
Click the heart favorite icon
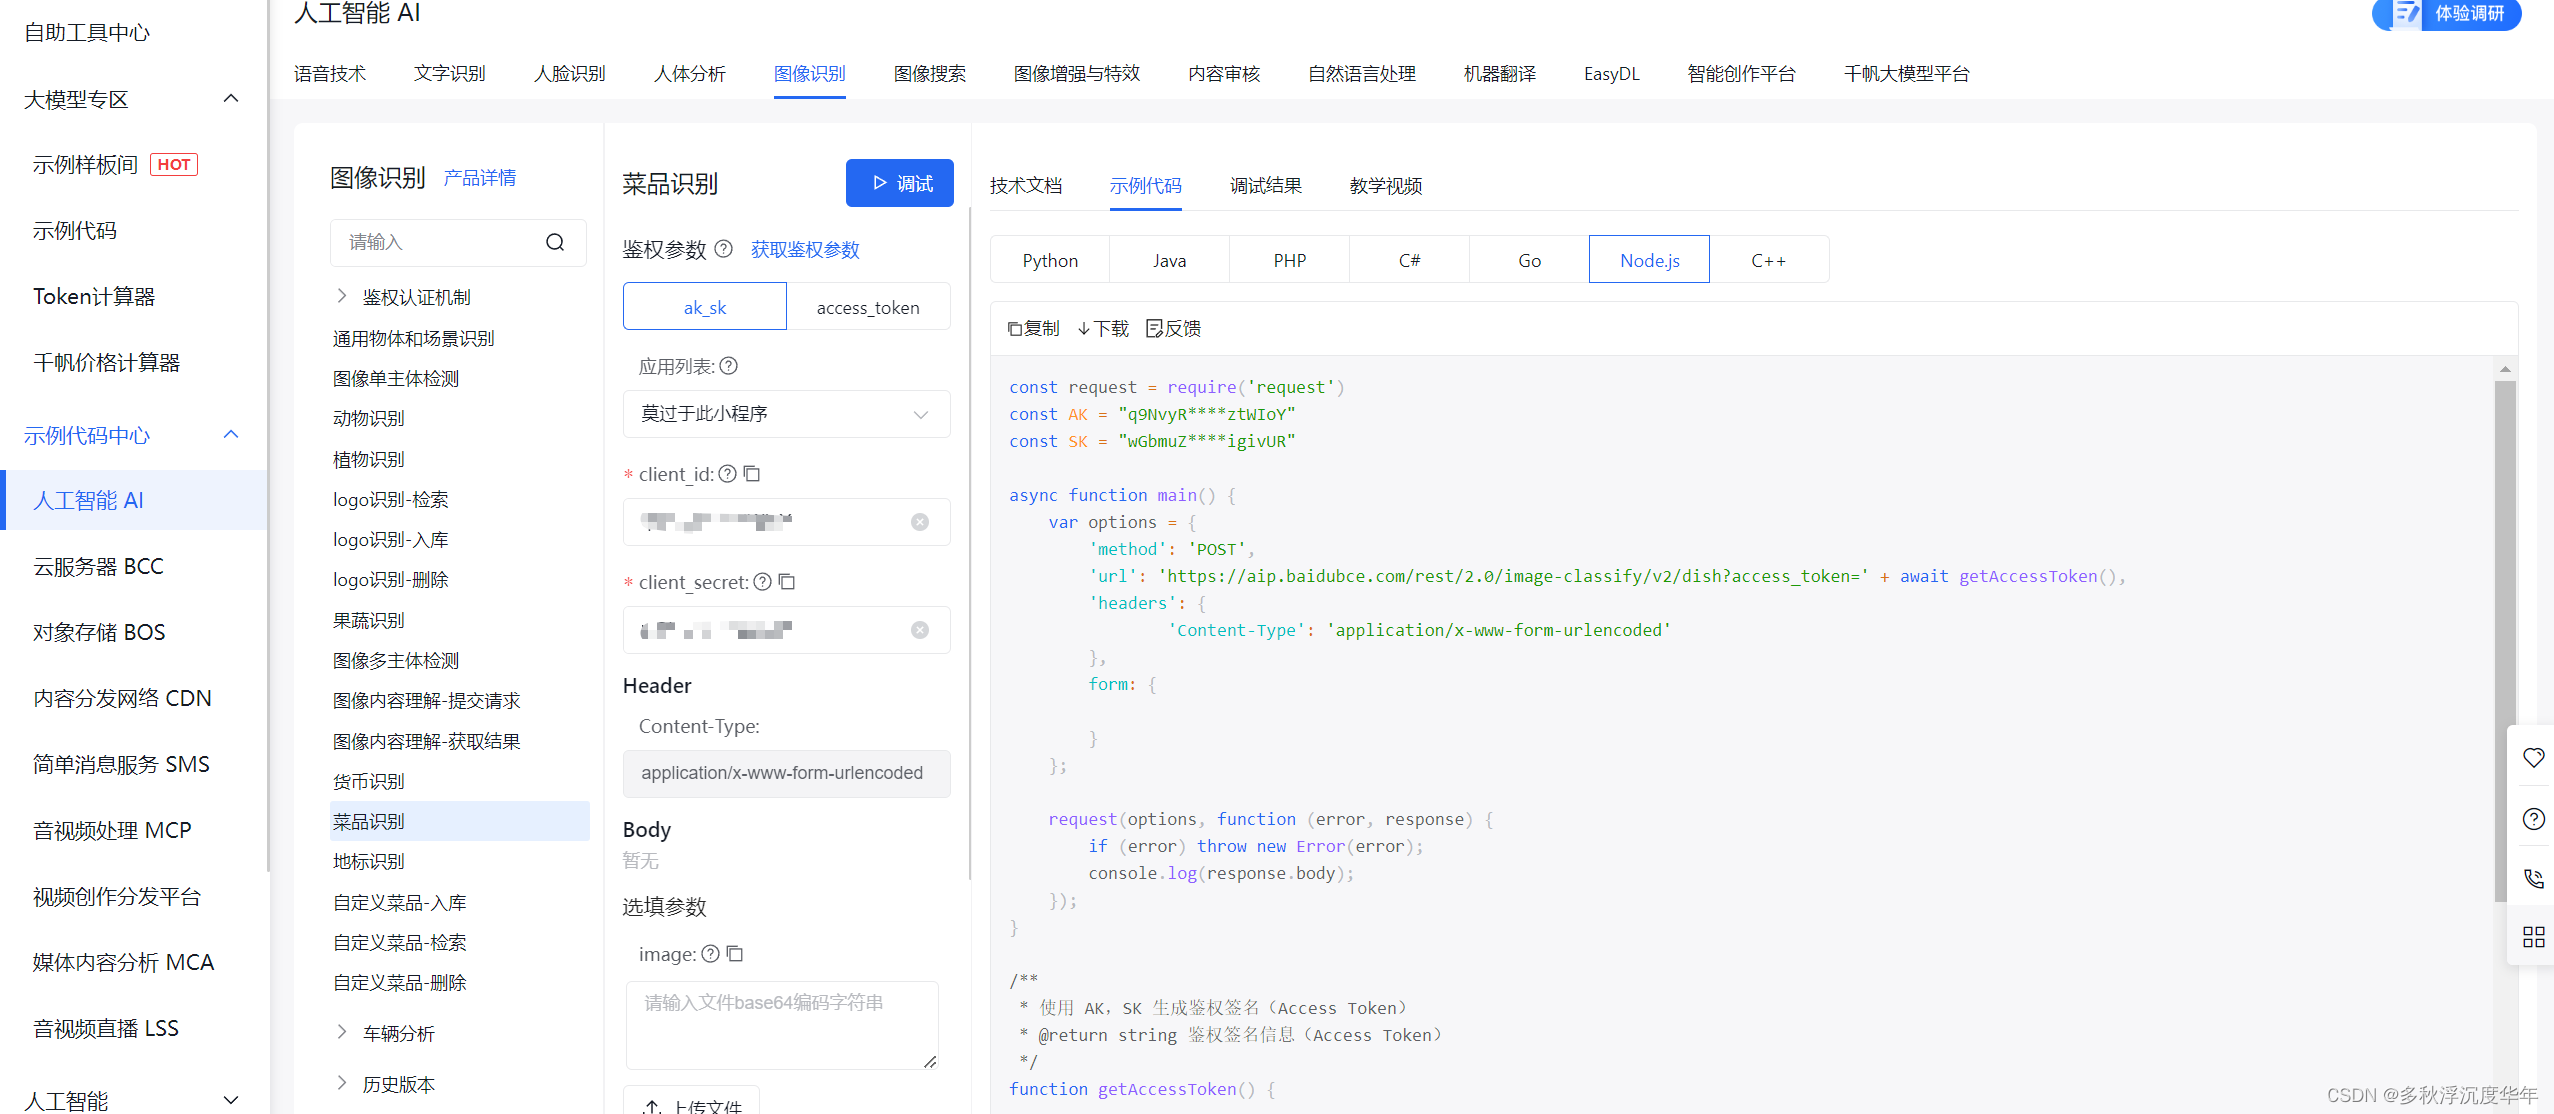(x=2533, y=758)
